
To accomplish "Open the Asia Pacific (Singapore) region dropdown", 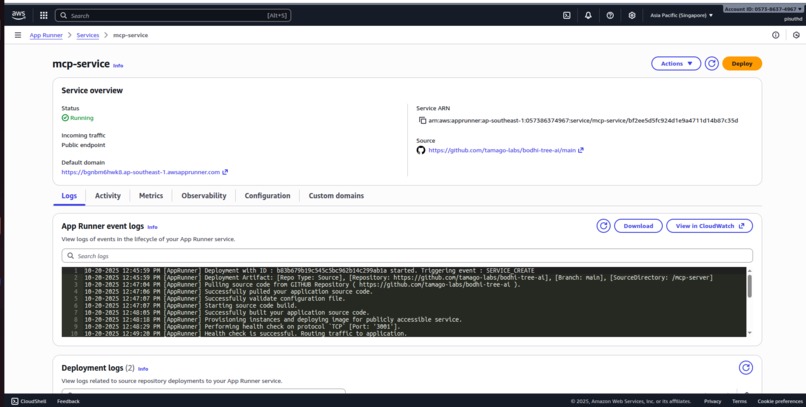I will [682, 15].
